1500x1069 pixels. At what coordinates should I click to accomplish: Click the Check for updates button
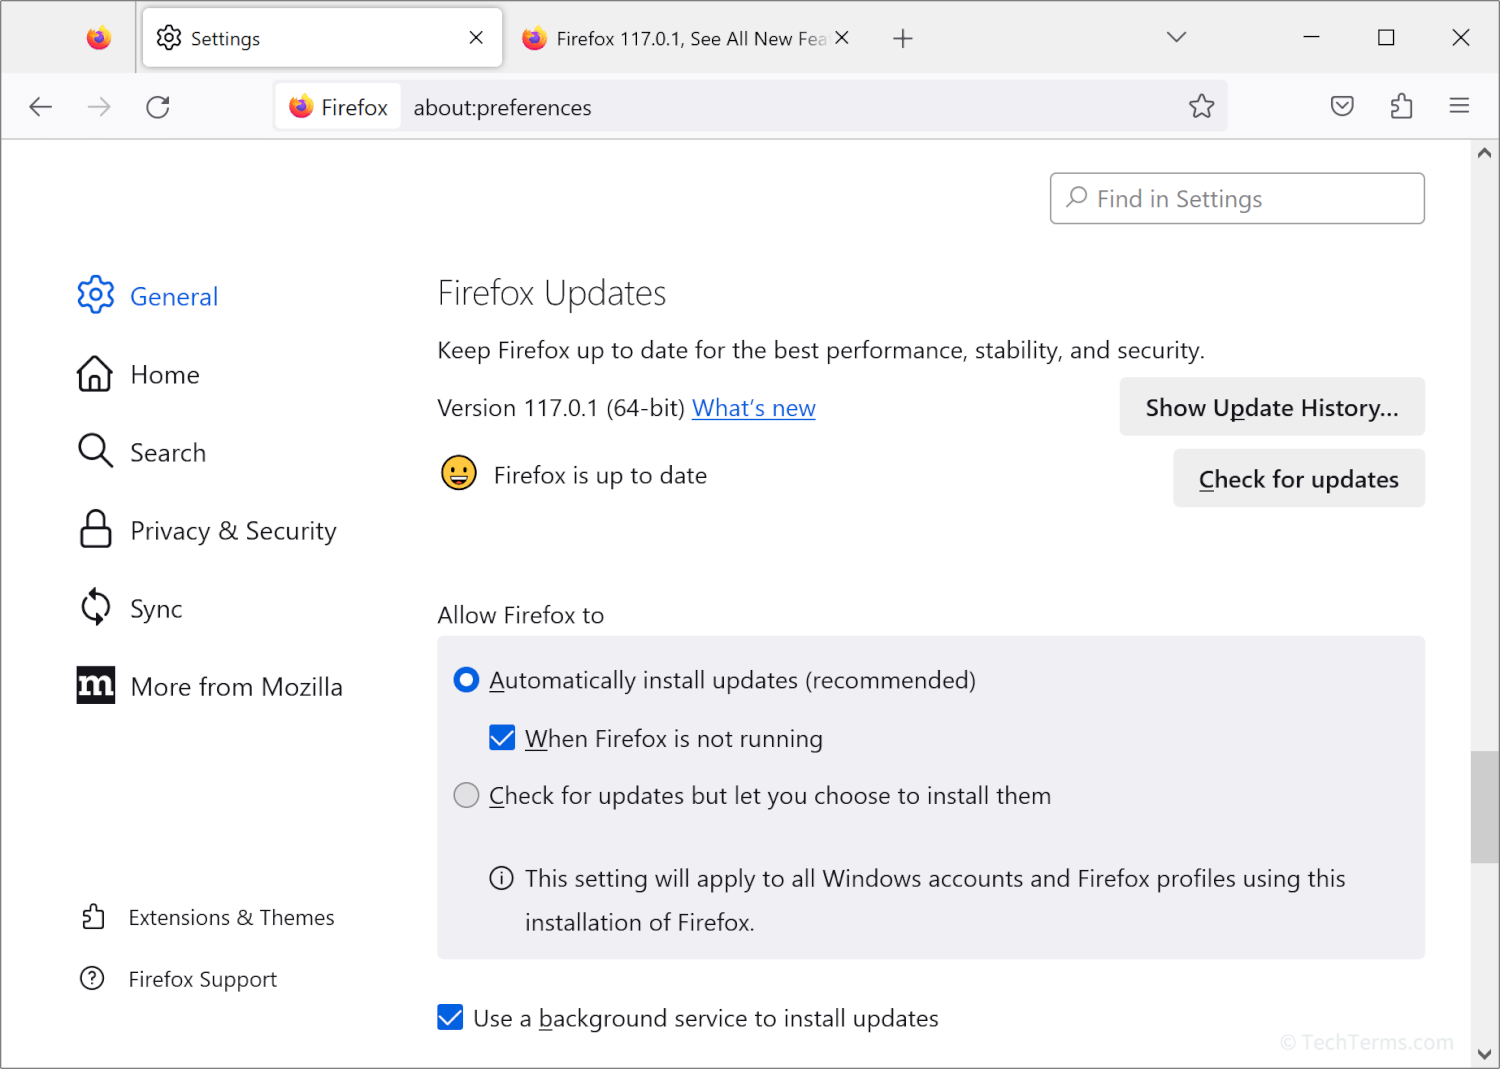pos(1298,478)
